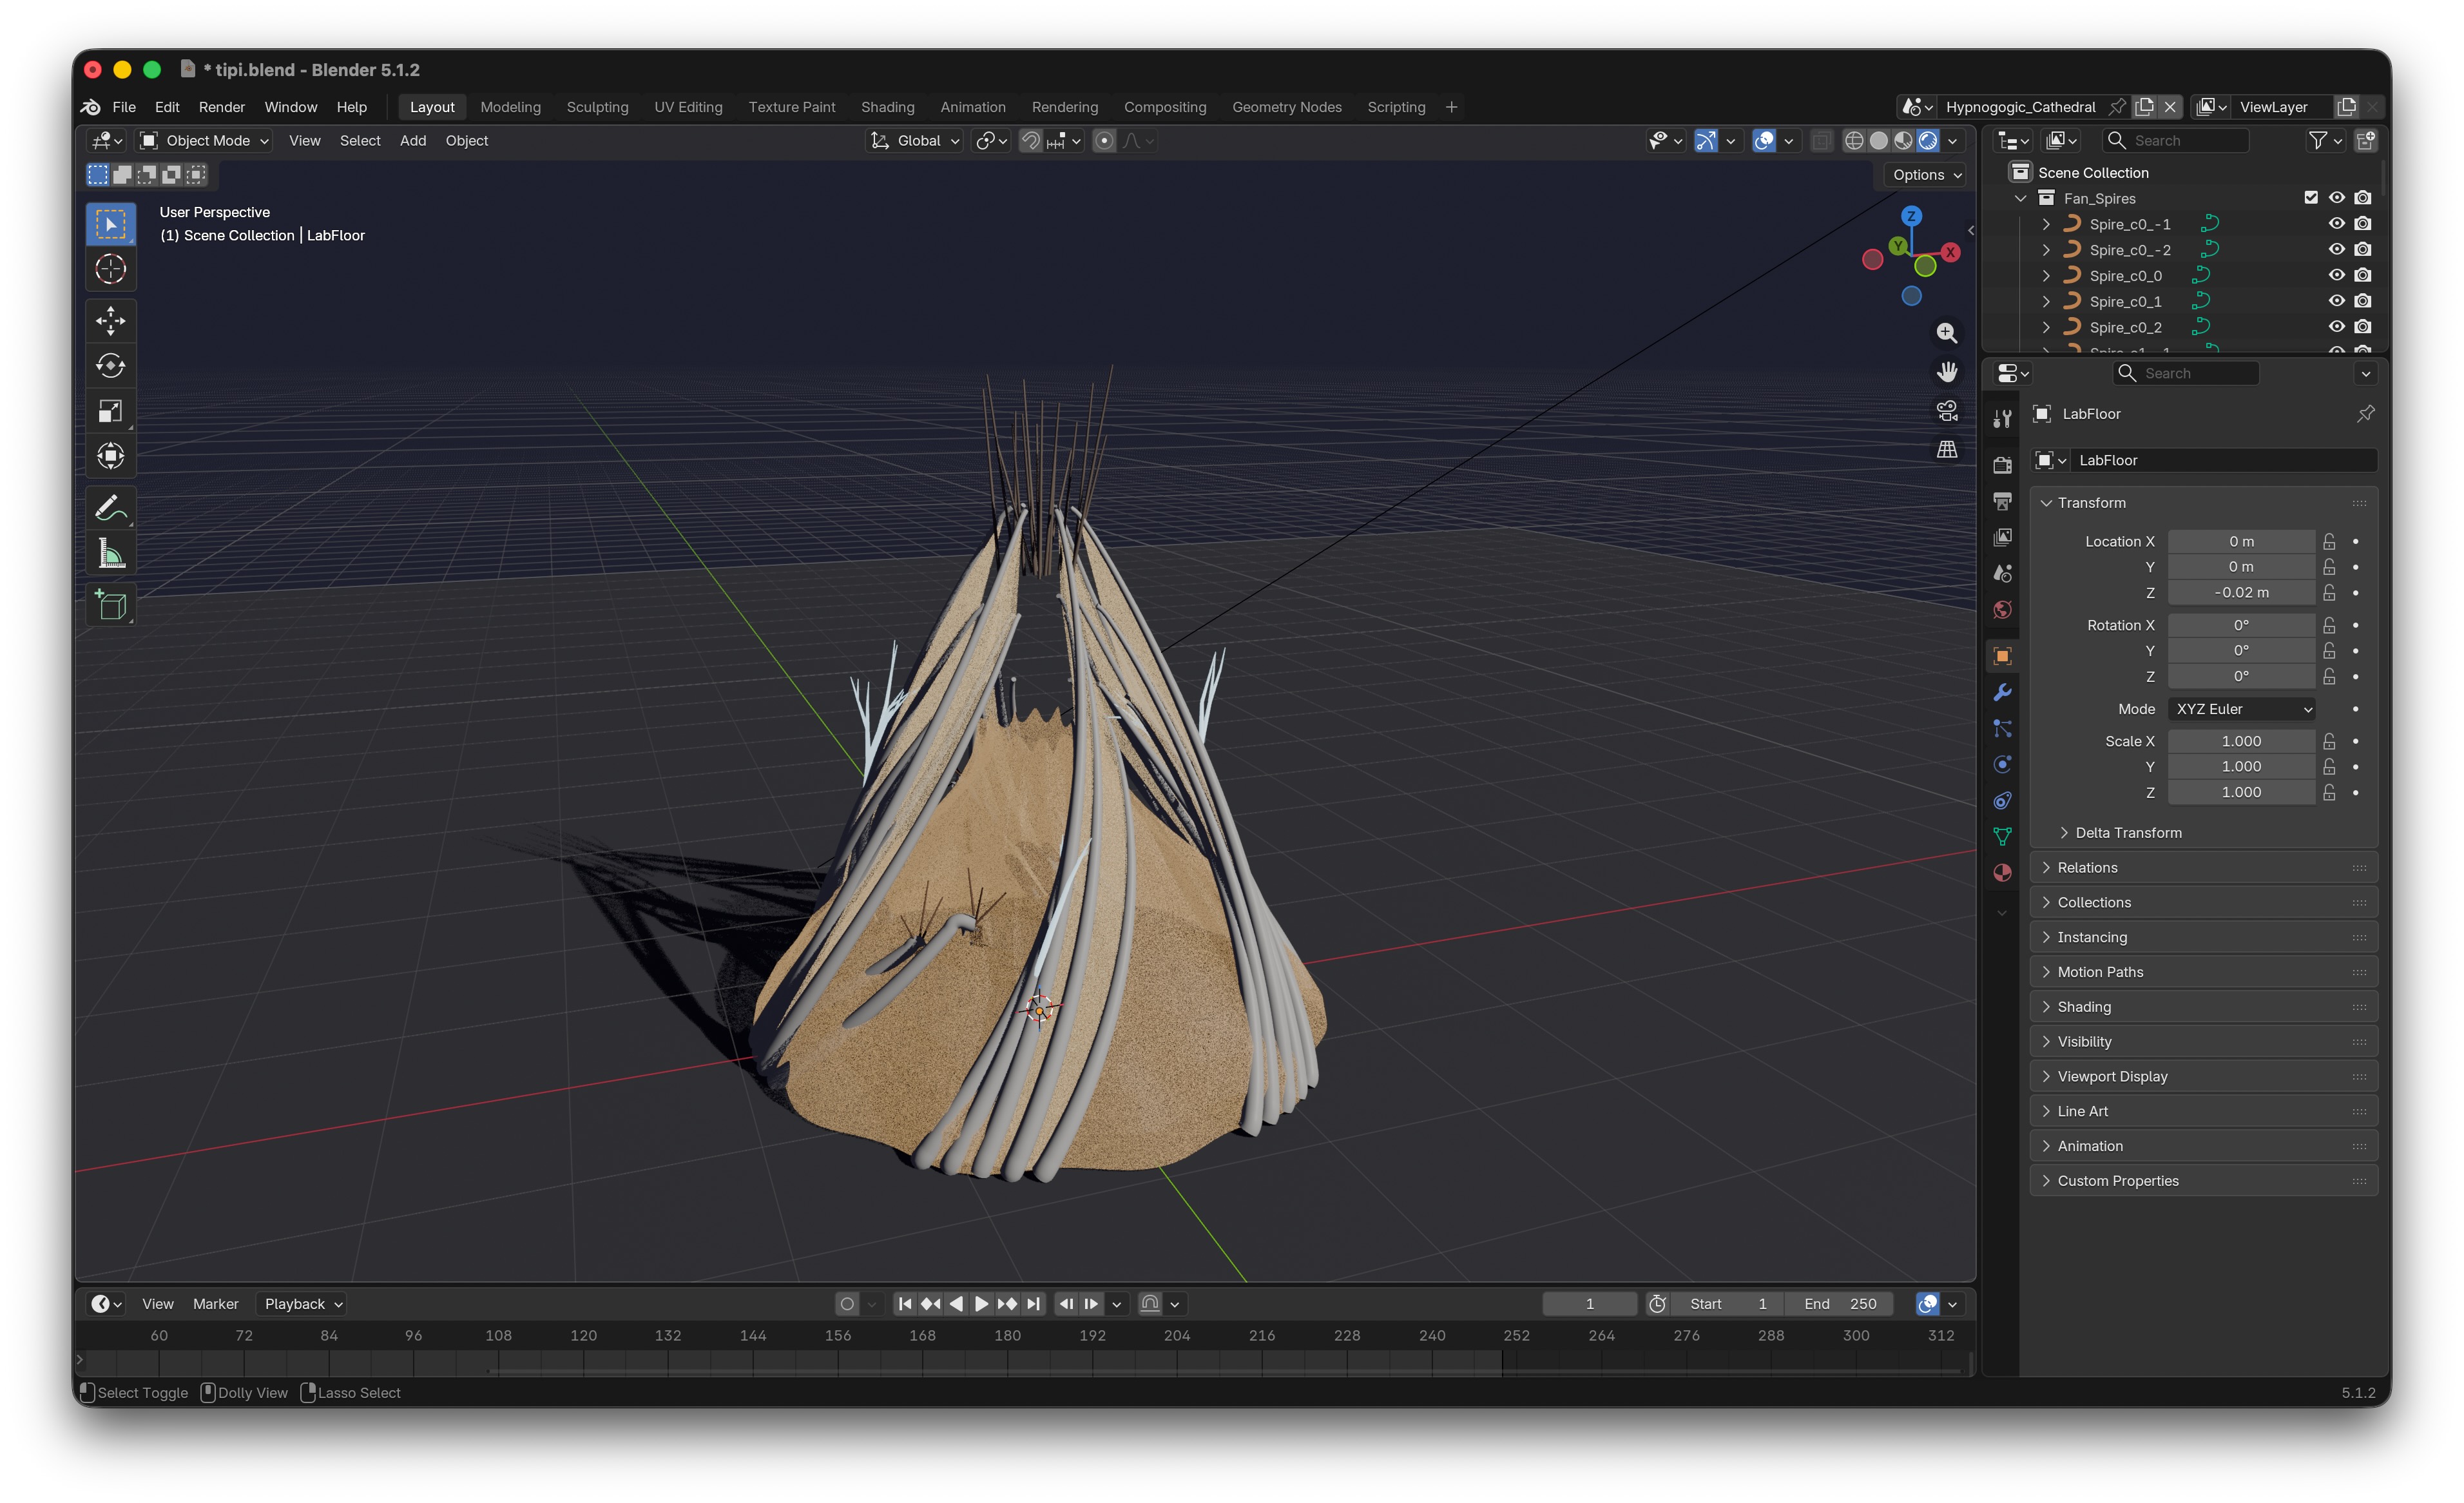Open the Modifiers wrench properties tab

coord(2002,692)
